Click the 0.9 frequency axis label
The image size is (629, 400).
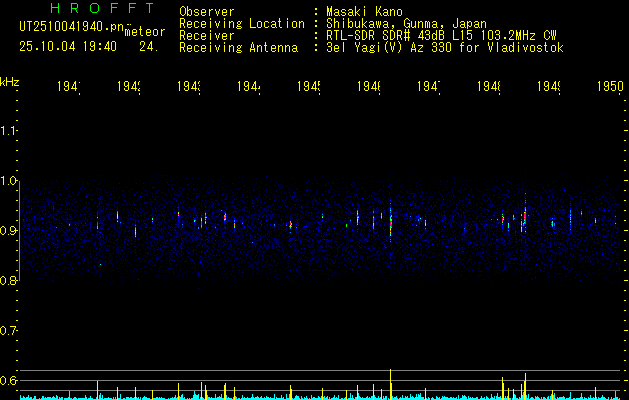(x=9, y=230)
